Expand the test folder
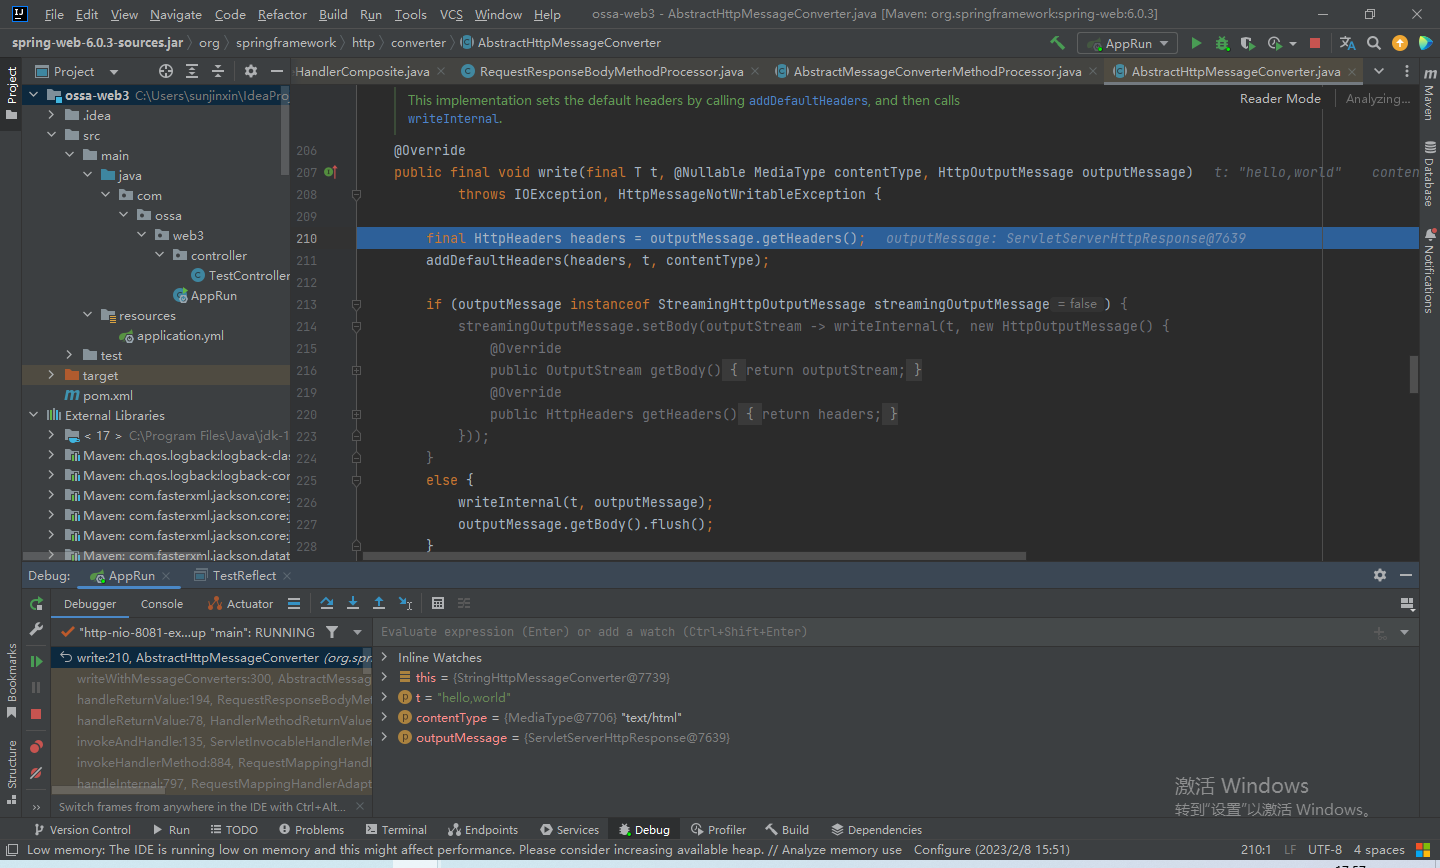This screenshot has height=868, width=1440. [69, 355]
